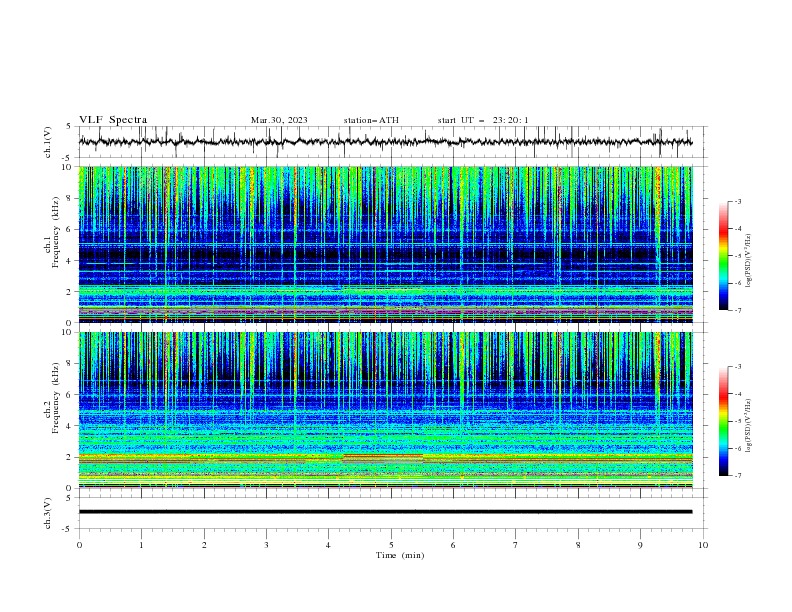
Task: Click the "ch.1(V)" waveform axis label
Action: click(x=48, y=142)
